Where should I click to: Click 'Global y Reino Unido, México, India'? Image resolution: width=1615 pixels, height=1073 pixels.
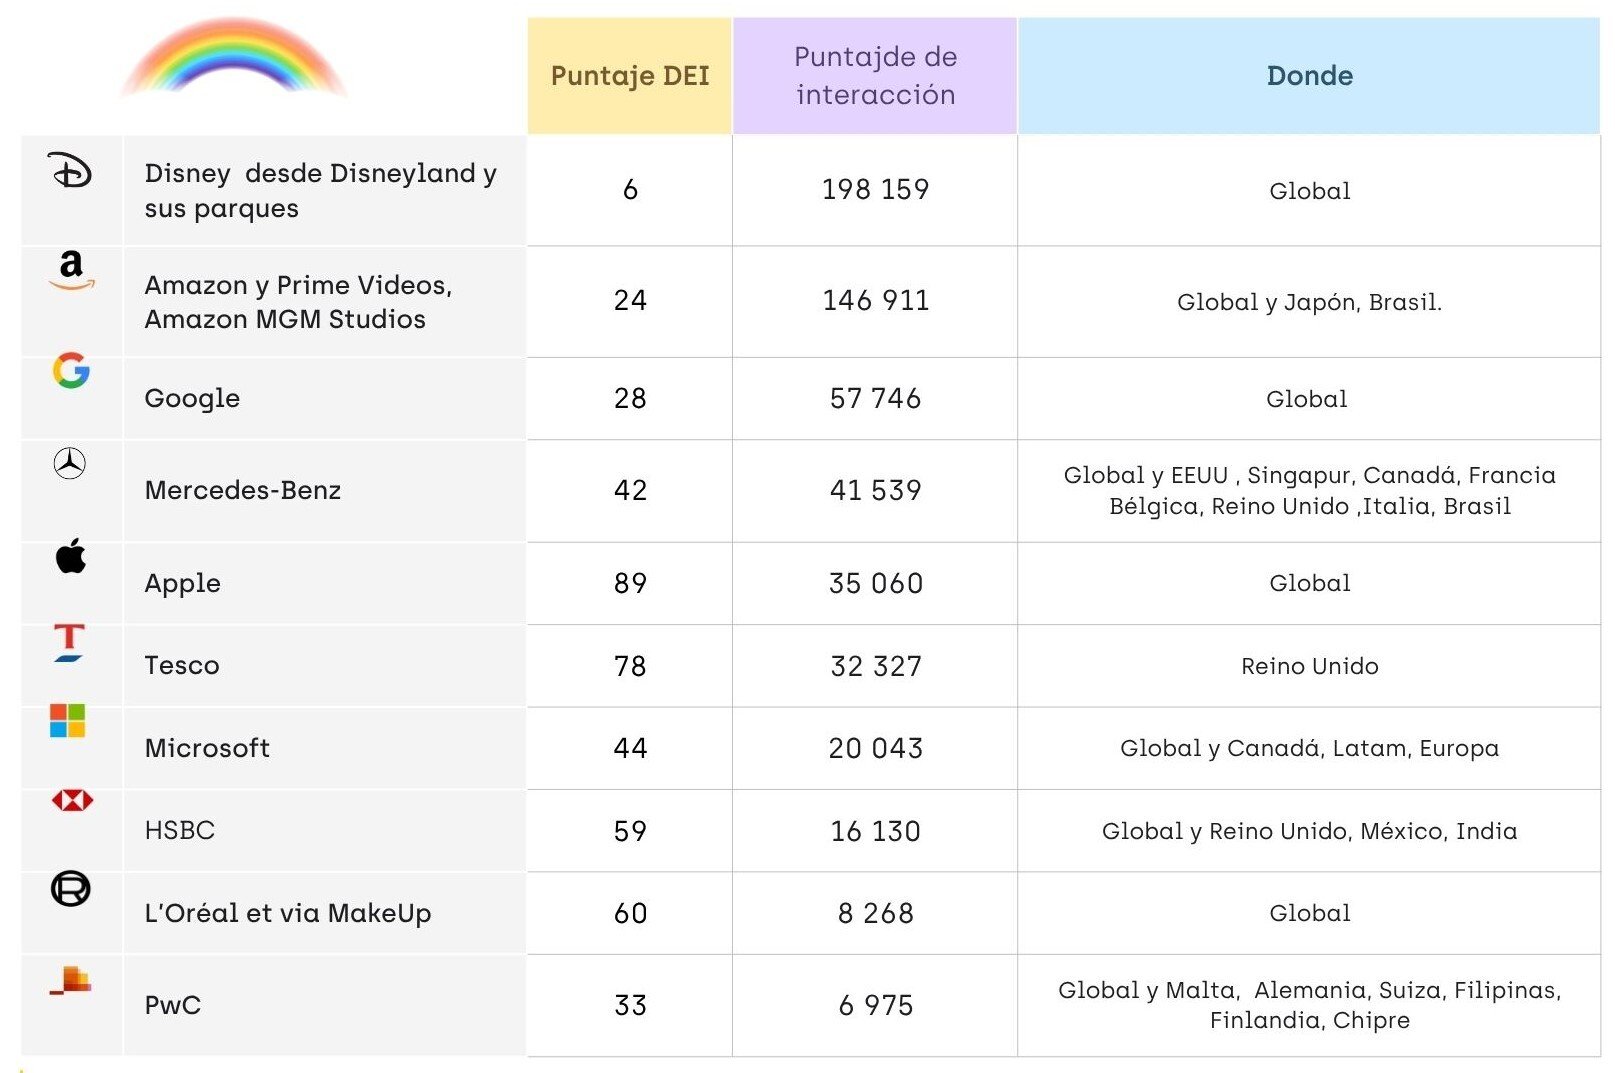pos(1309,831)
